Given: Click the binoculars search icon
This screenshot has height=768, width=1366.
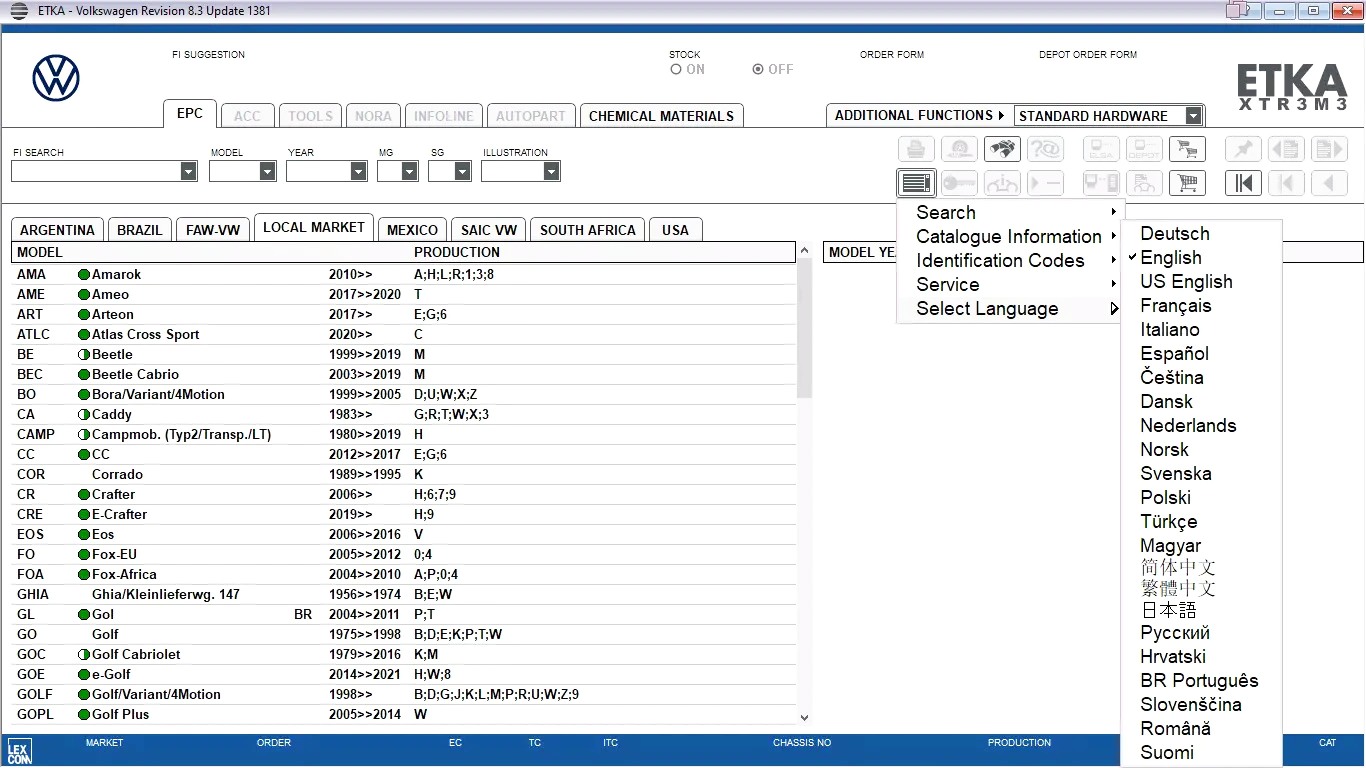Looking at the screenshot, I should (x=1002, y=149).
